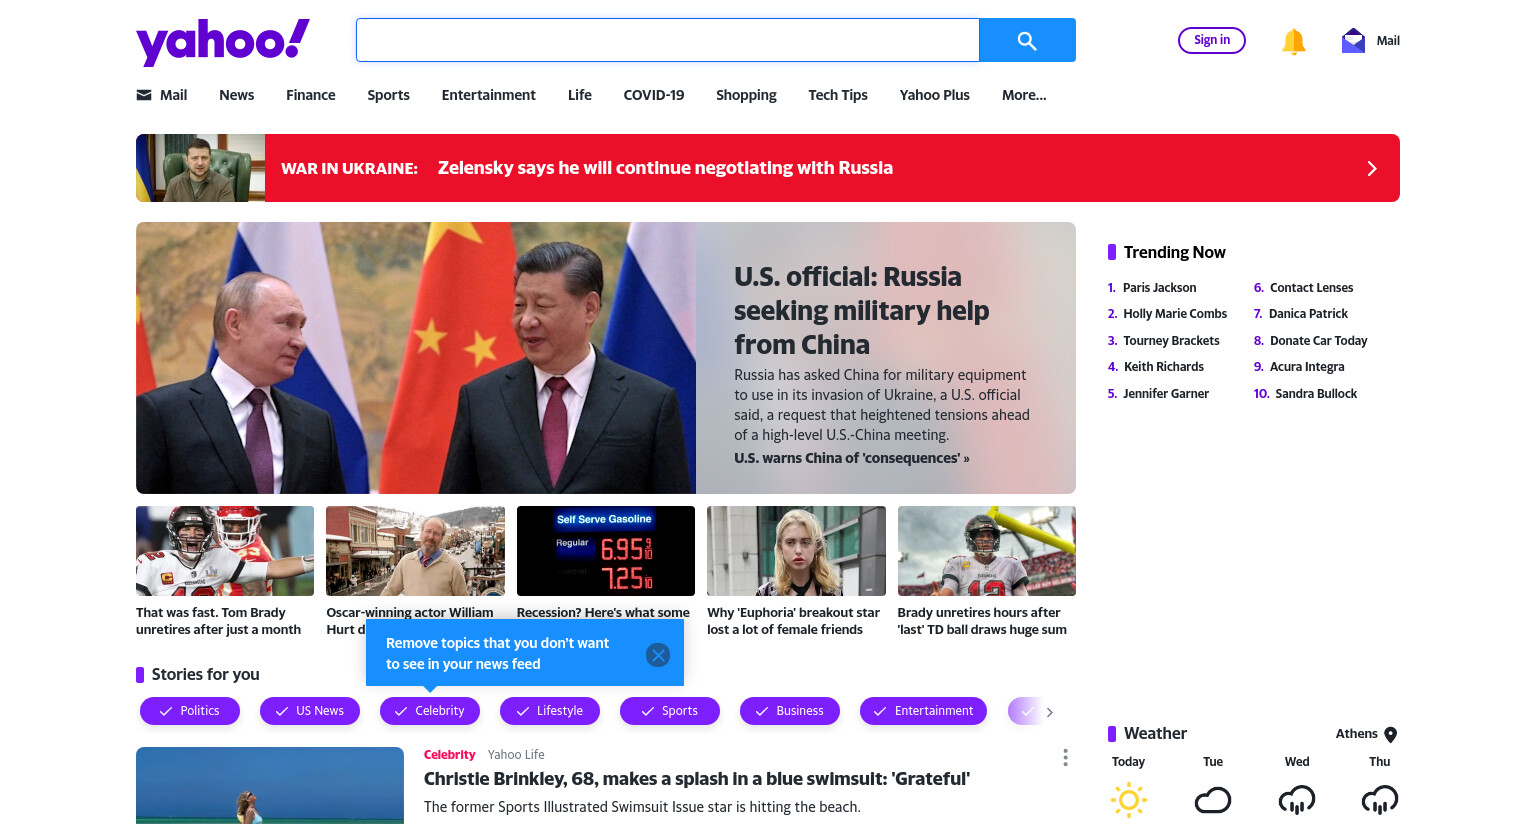The width and height of the screenshot is (1536, 824).
Task: Open trending topic Contact Lenses
Action: point(1312,288)
